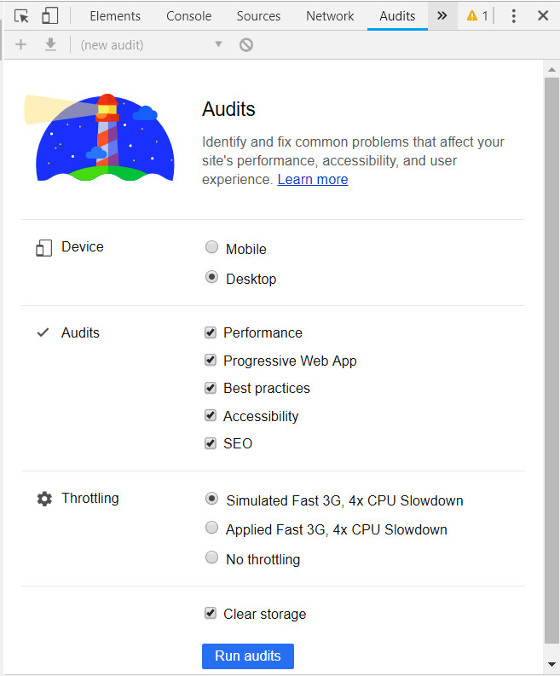The image size is (560, 676).
Task: Click the clear all circle icon
Action: [246, 45]
